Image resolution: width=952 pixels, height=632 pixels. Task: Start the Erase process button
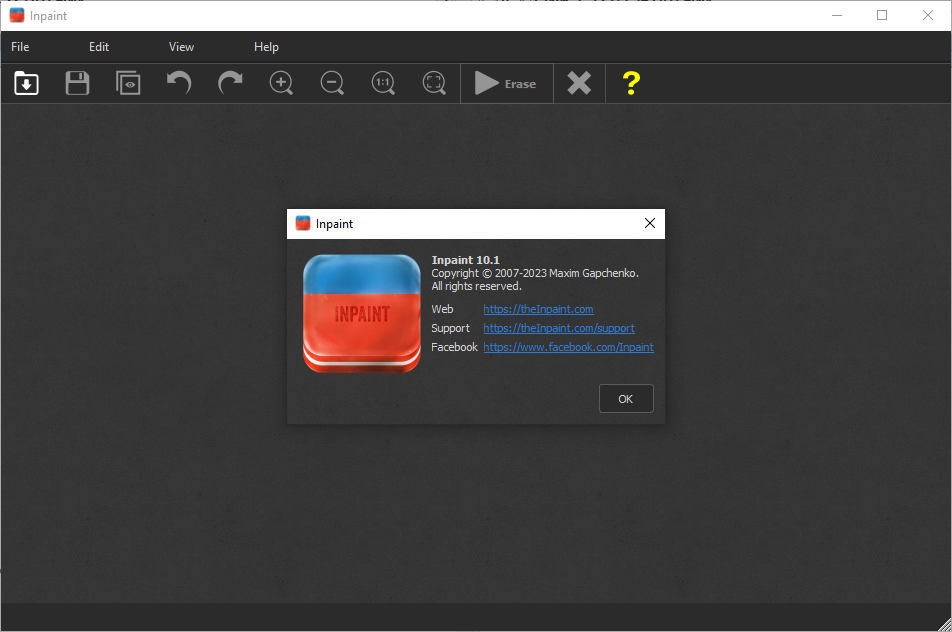506,83
